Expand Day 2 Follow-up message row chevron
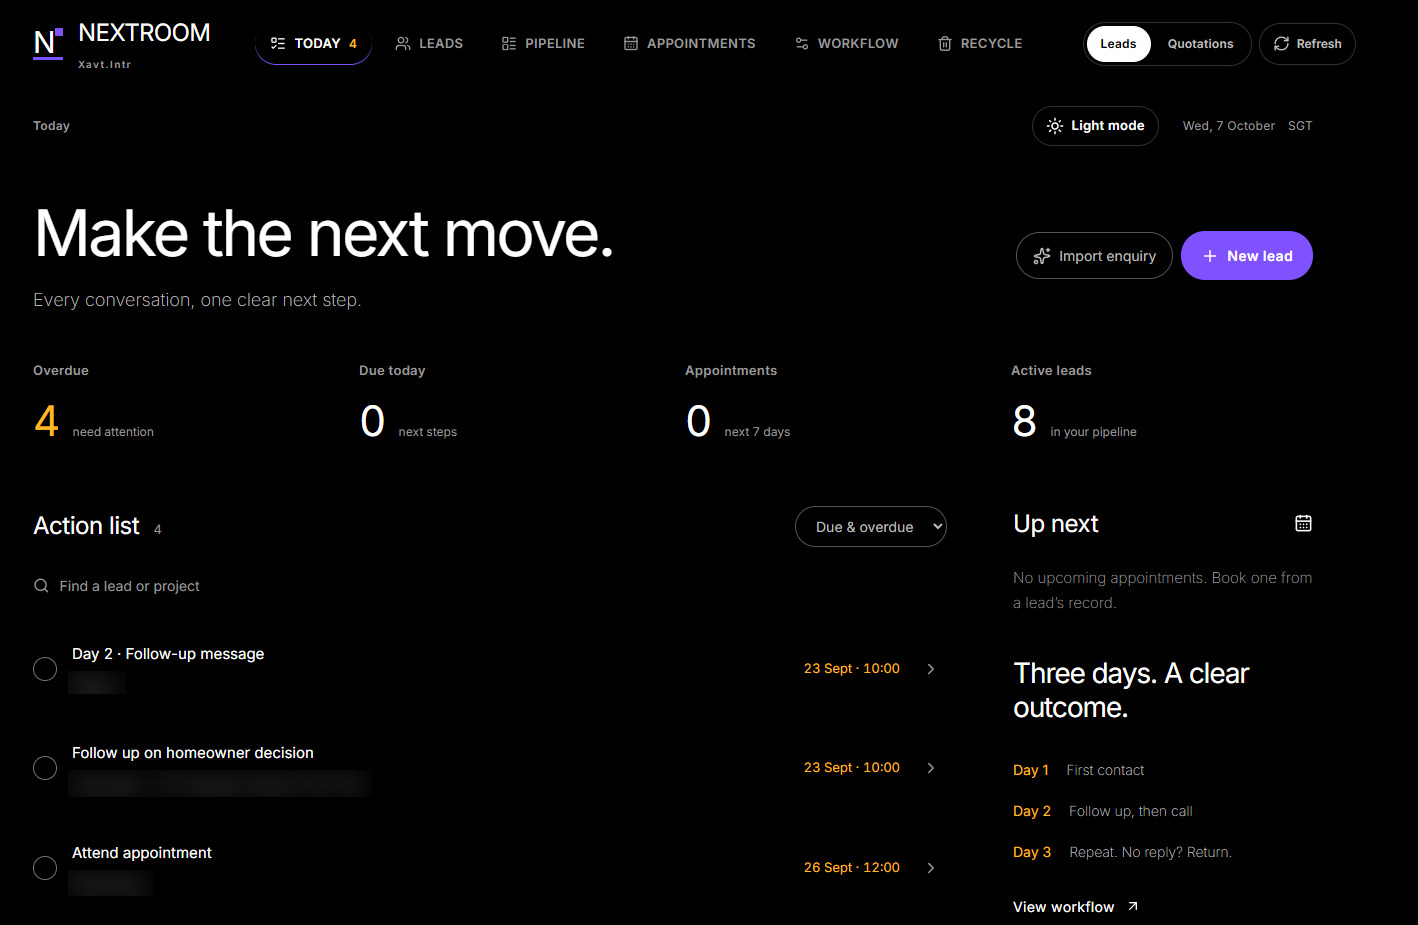Image resolution: width=1418 pixels, height=925 pixels. tap(931, 669)
